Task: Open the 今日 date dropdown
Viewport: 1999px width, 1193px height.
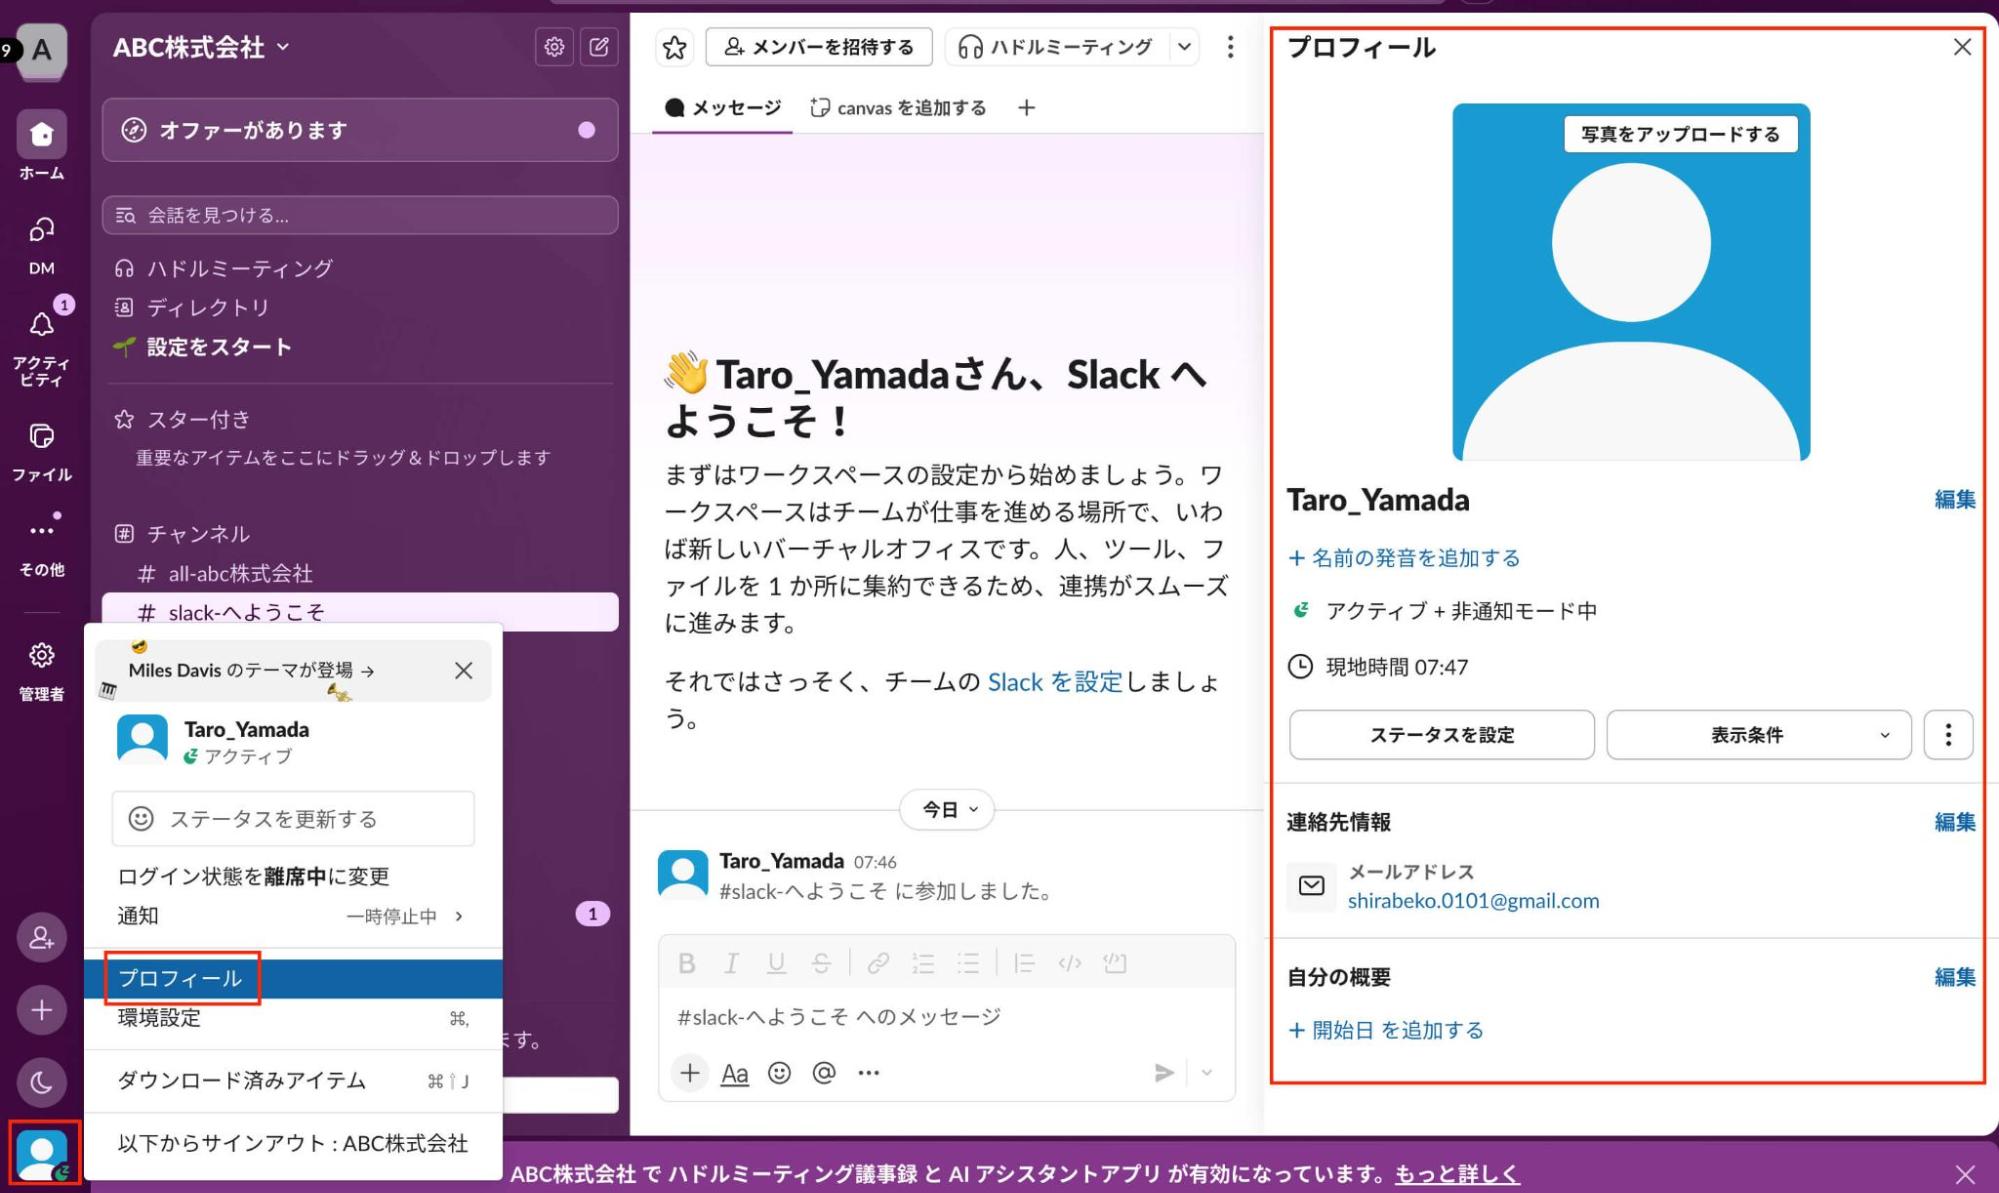Action: [x=947, y=810]
